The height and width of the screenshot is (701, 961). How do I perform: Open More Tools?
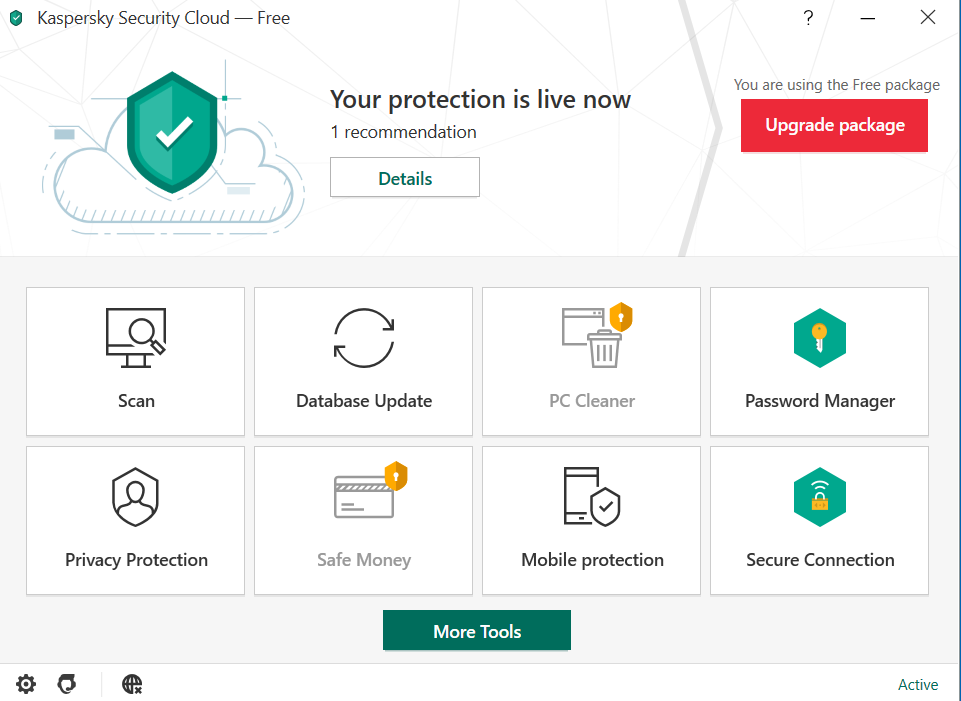click(477, 630)
